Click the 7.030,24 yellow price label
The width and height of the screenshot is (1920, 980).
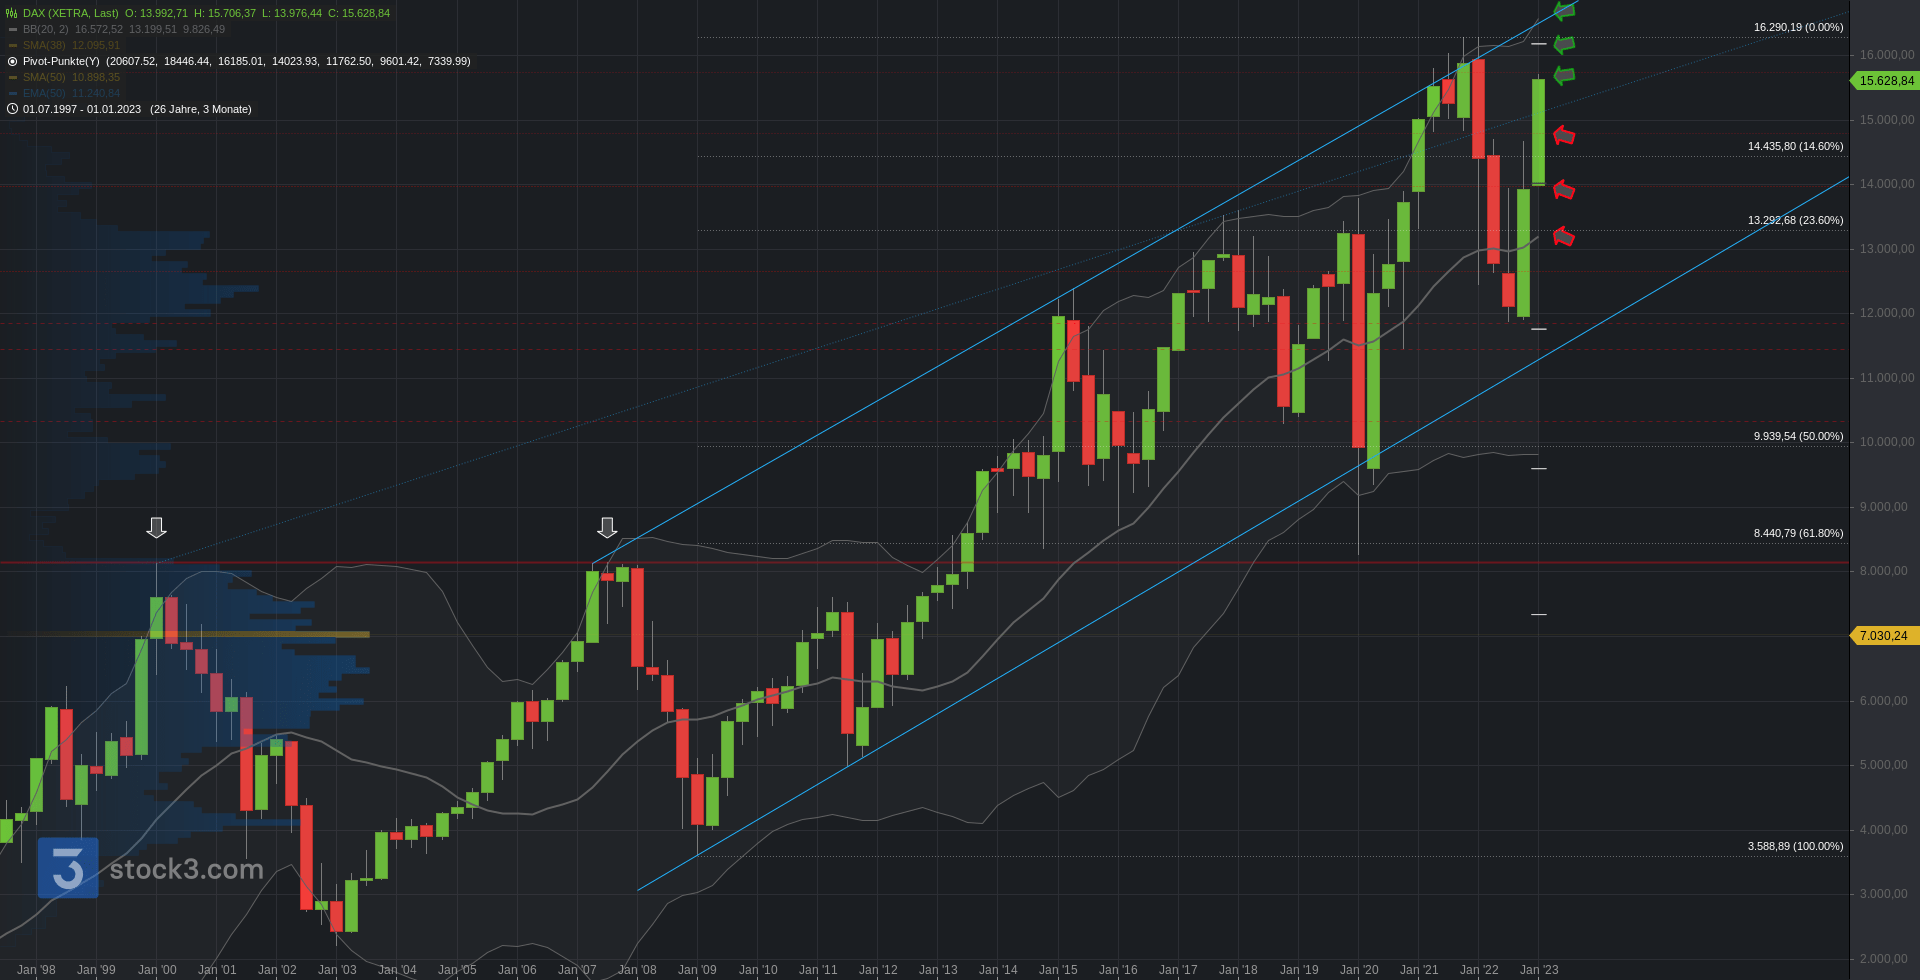coord(1885,635)
